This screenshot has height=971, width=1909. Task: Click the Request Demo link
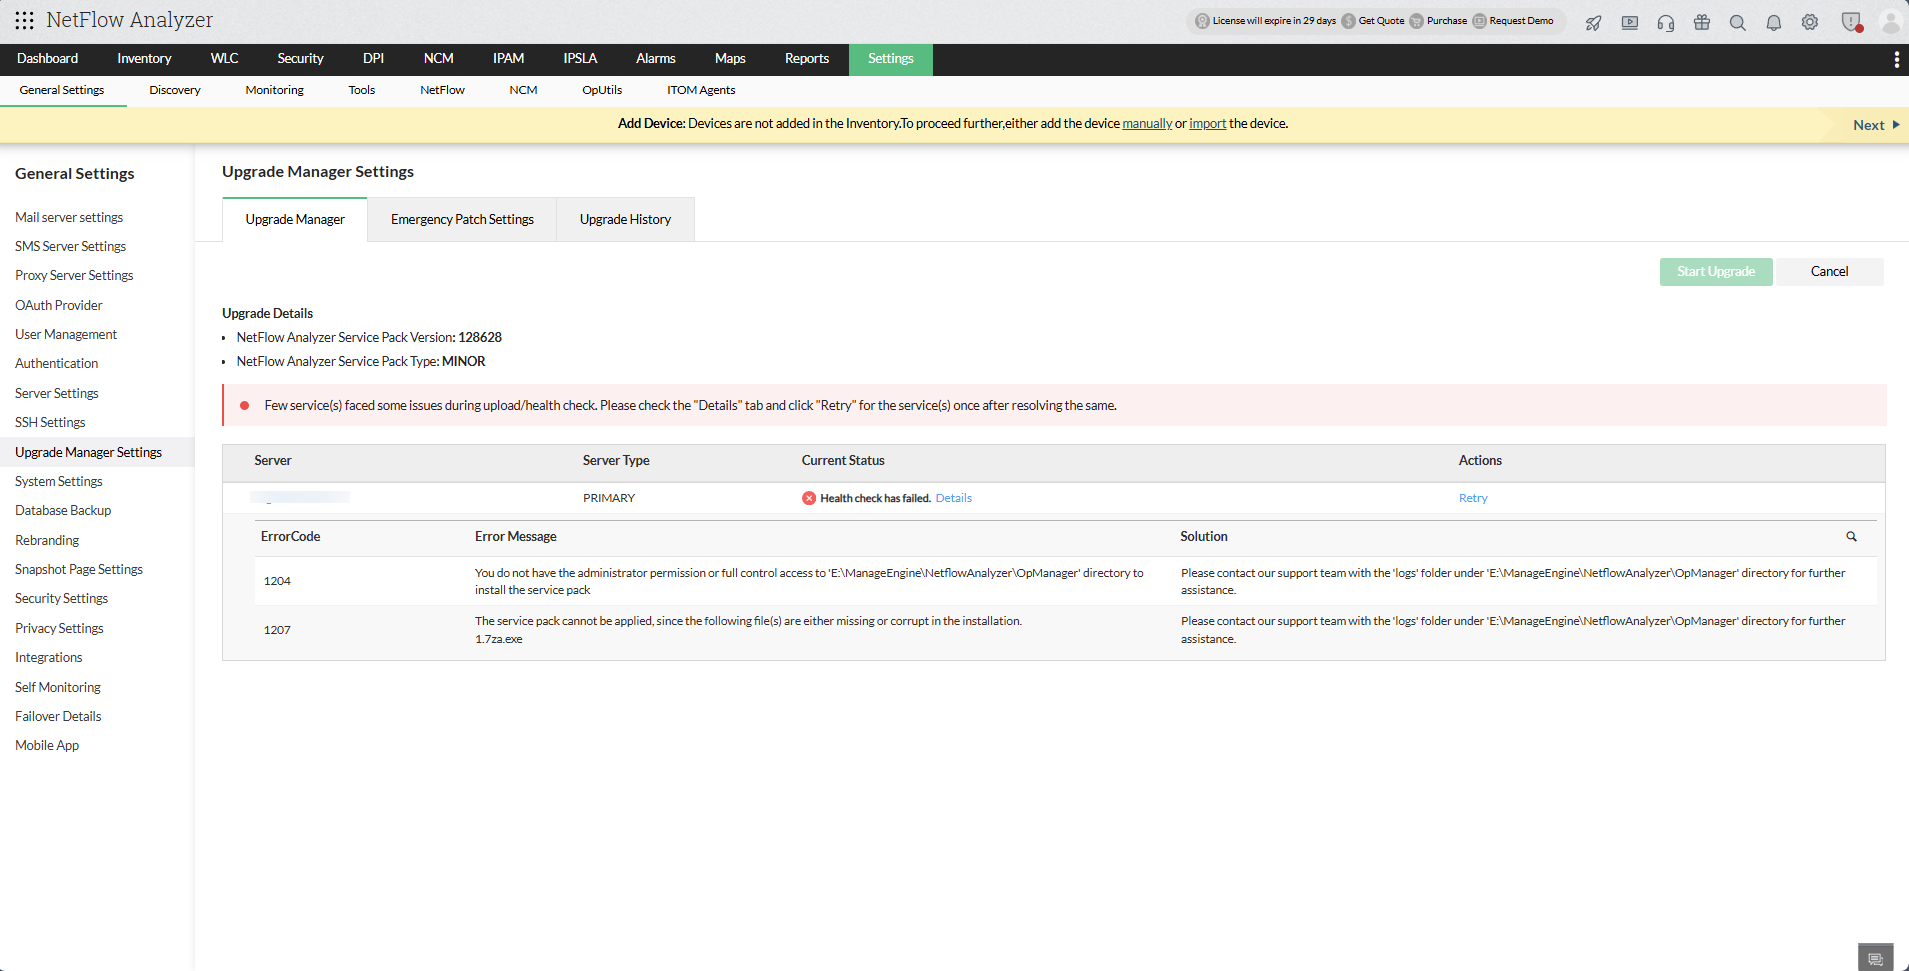click(x=1513, y=21)
